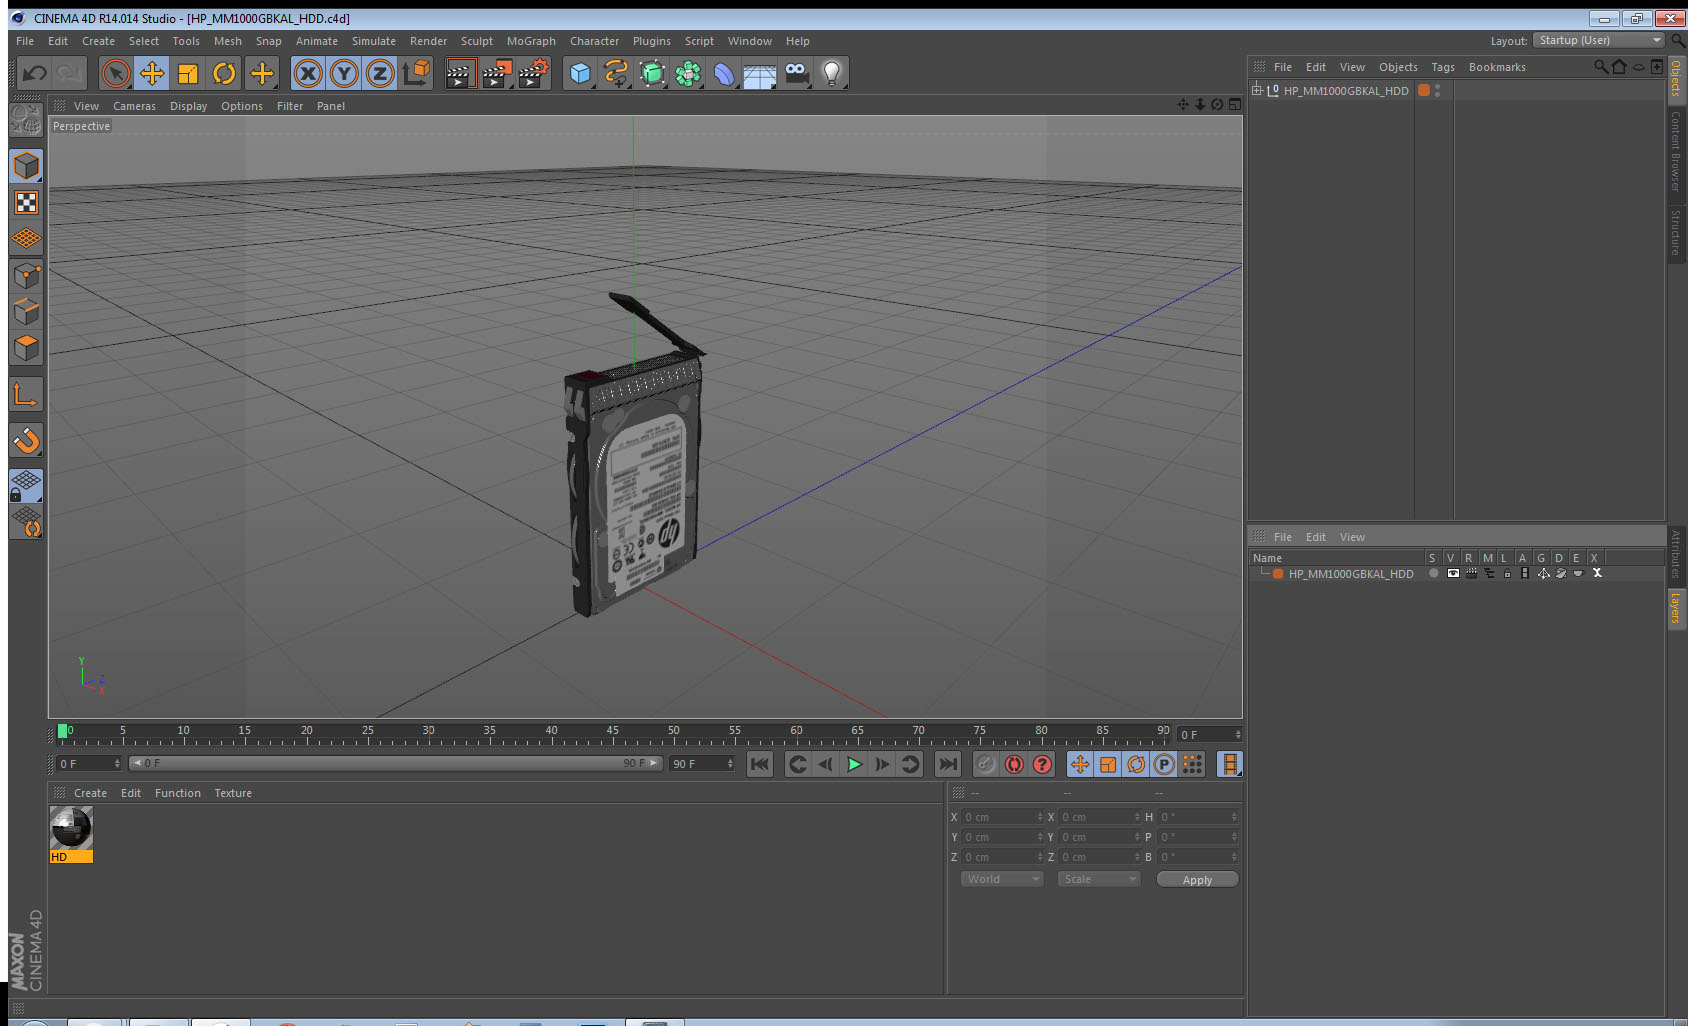Image resolution: width=1688 pixels, height=1026 pixels.
Task: Expand HP_MM1000GBKAL_HDD object tree
Action: tap(1257, 90)
